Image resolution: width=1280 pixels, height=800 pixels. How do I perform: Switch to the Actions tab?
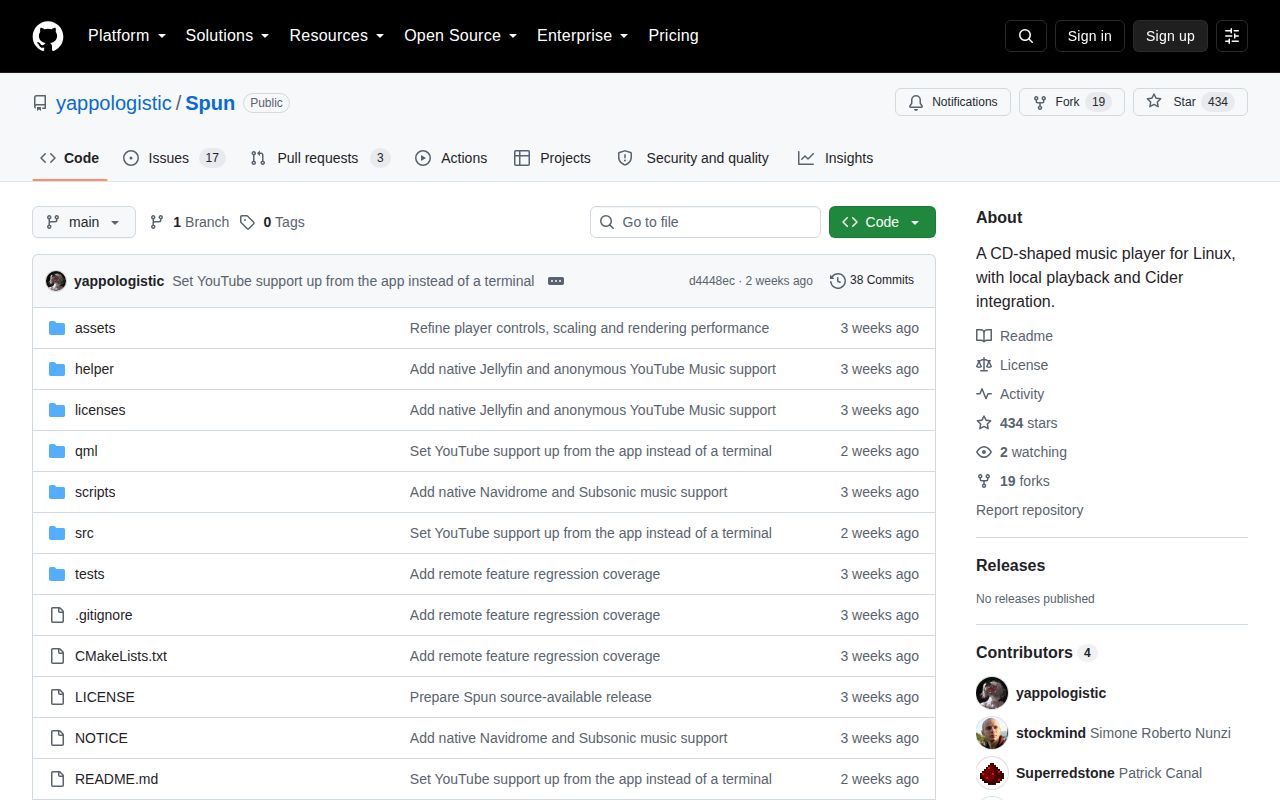[451, 158]
